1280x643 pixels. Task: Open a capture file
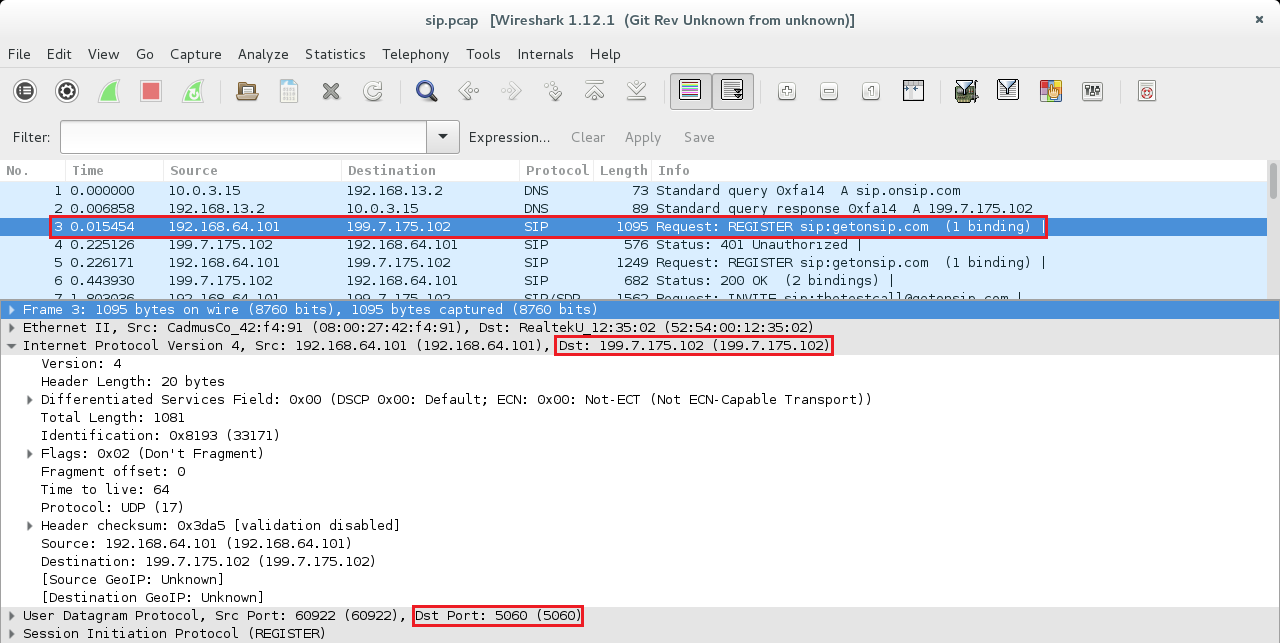point(247,91)
